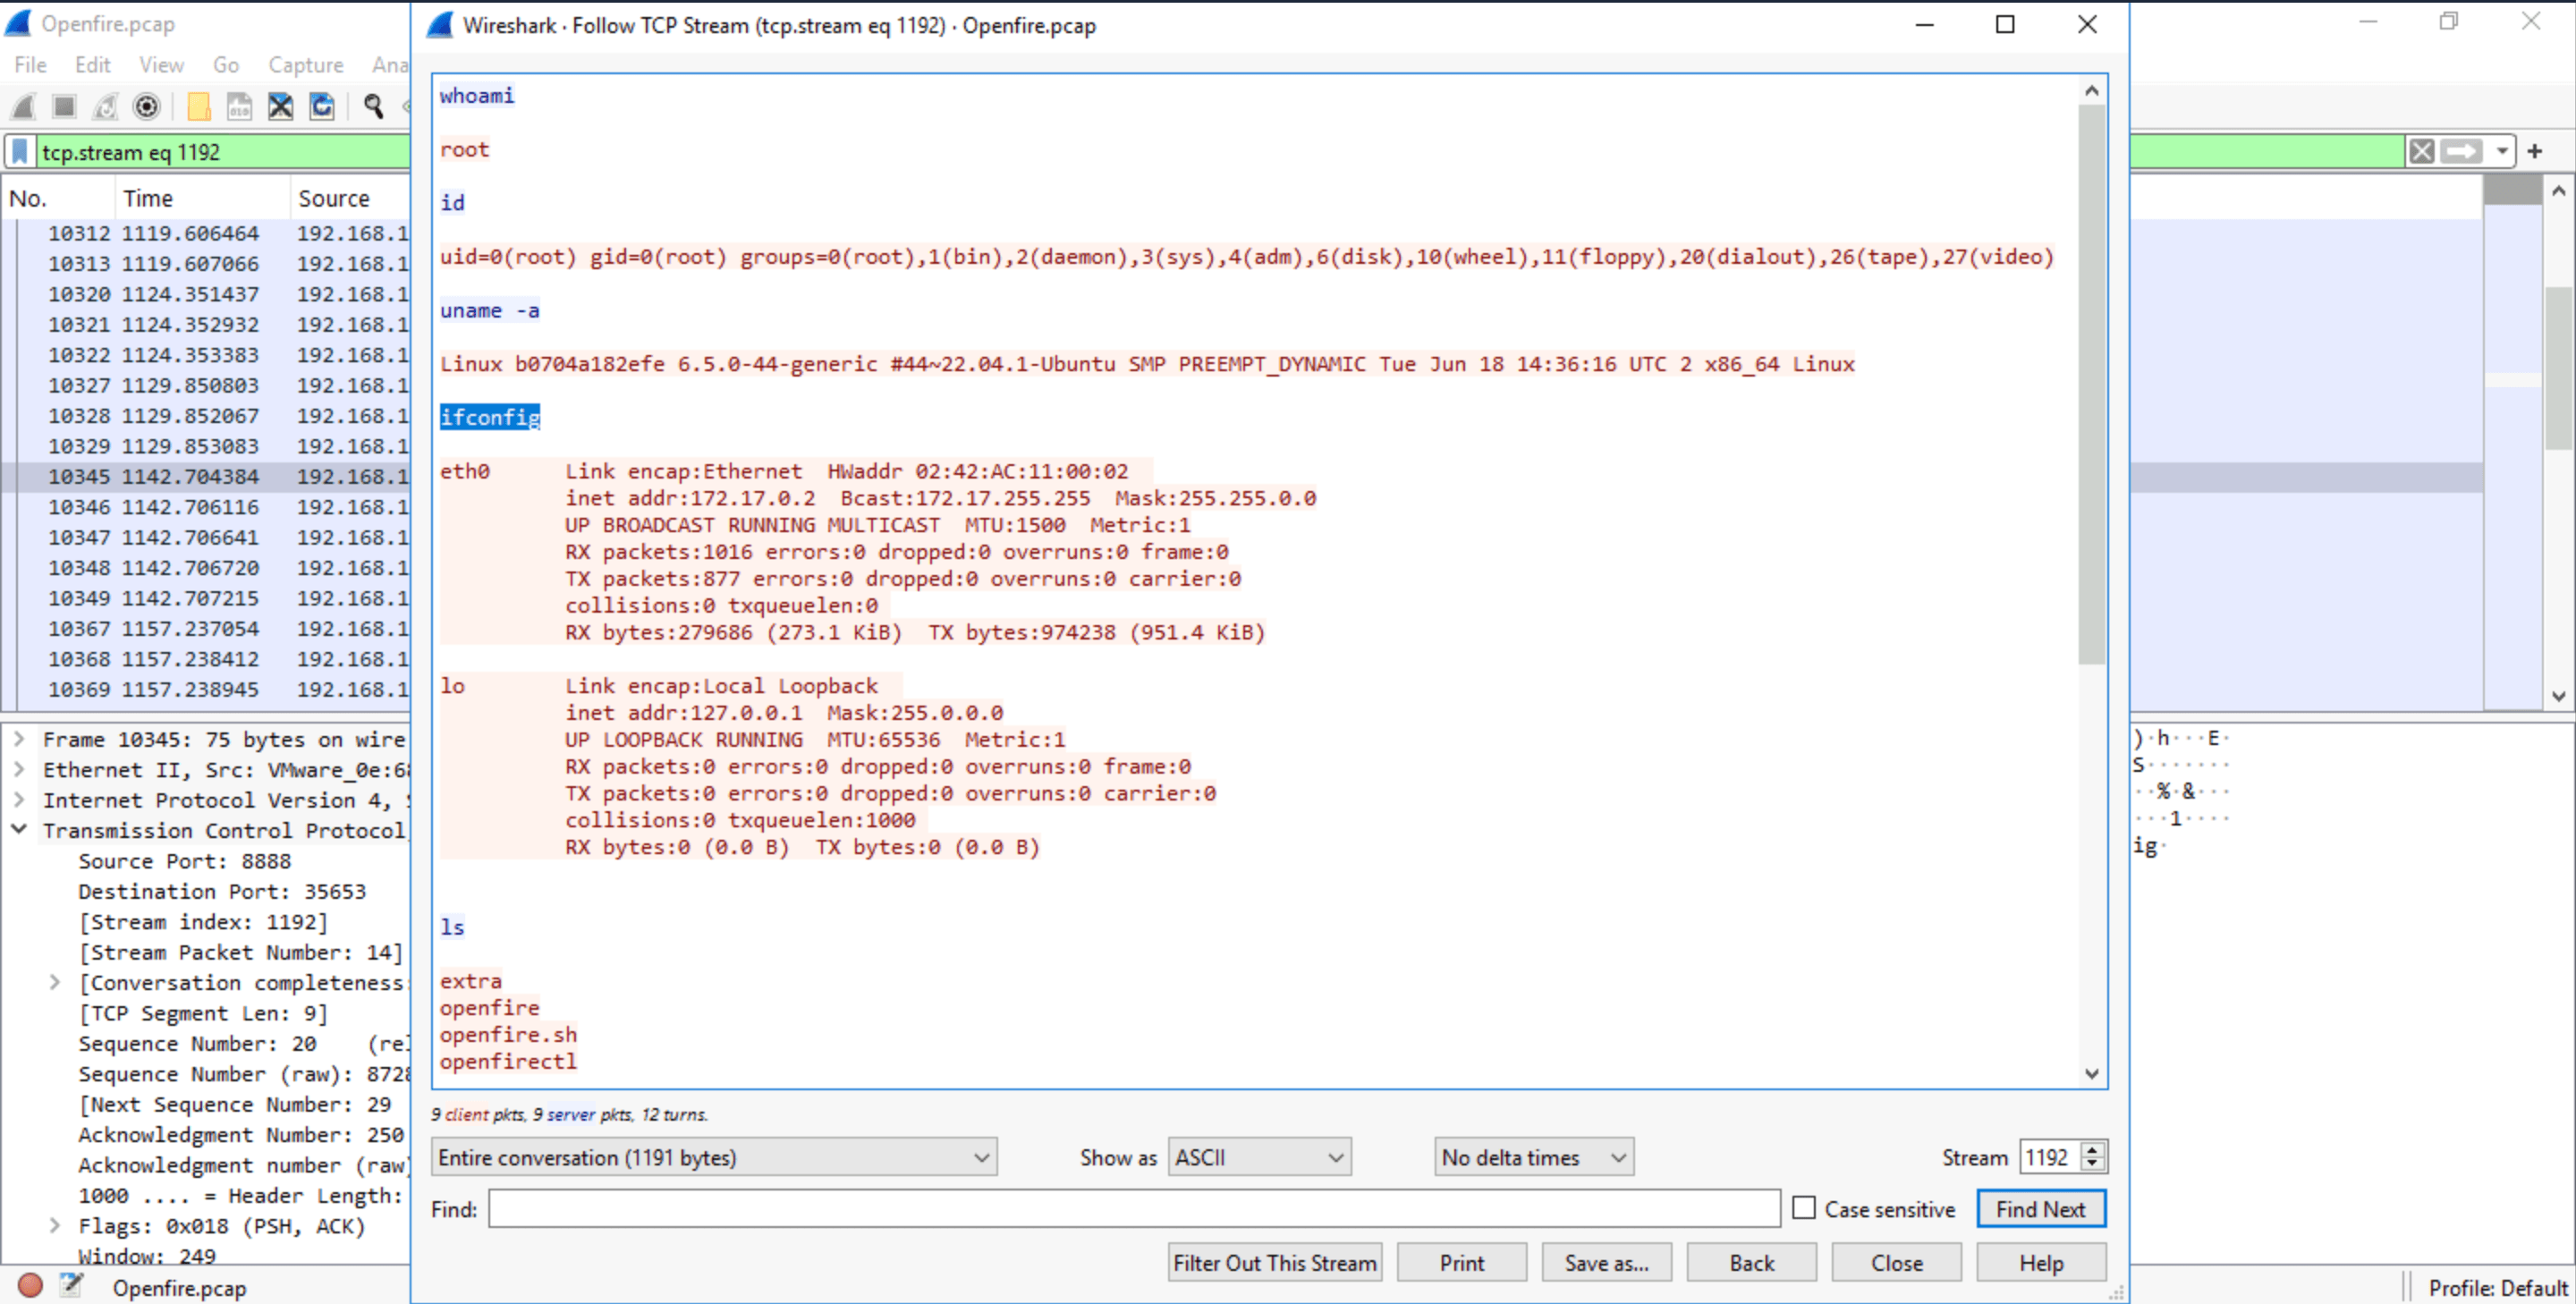Select Destination Port: 35653 in packet details
This screenshot has height=1304, width=2576.
(222, 891)
